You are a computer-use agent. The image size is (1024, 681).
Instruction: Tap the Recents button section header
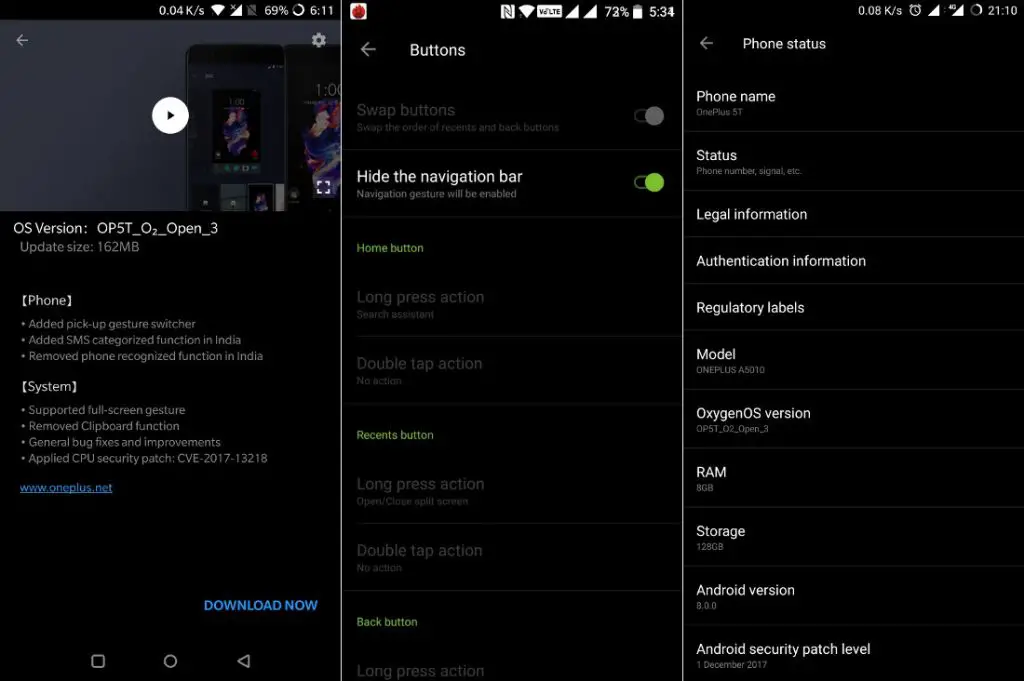(395, 435)
